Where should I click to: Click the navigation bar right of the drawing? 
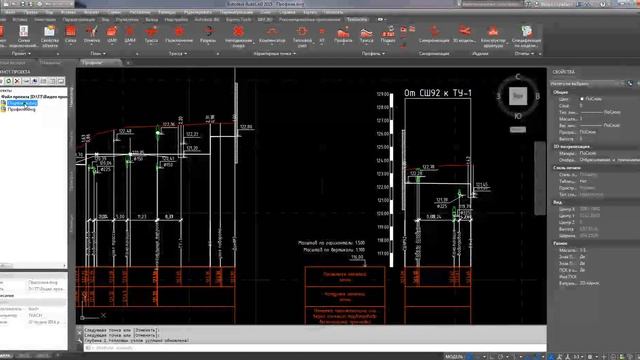click(x=540, y=178)
